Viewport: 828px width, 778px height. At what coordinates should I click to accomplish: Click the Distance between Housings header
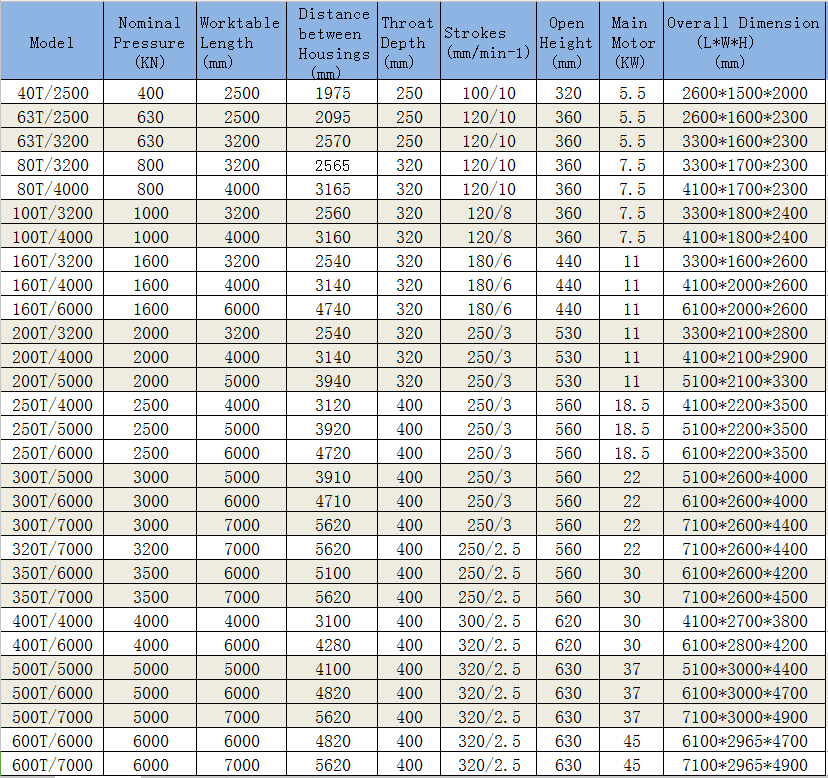[333, 43]
